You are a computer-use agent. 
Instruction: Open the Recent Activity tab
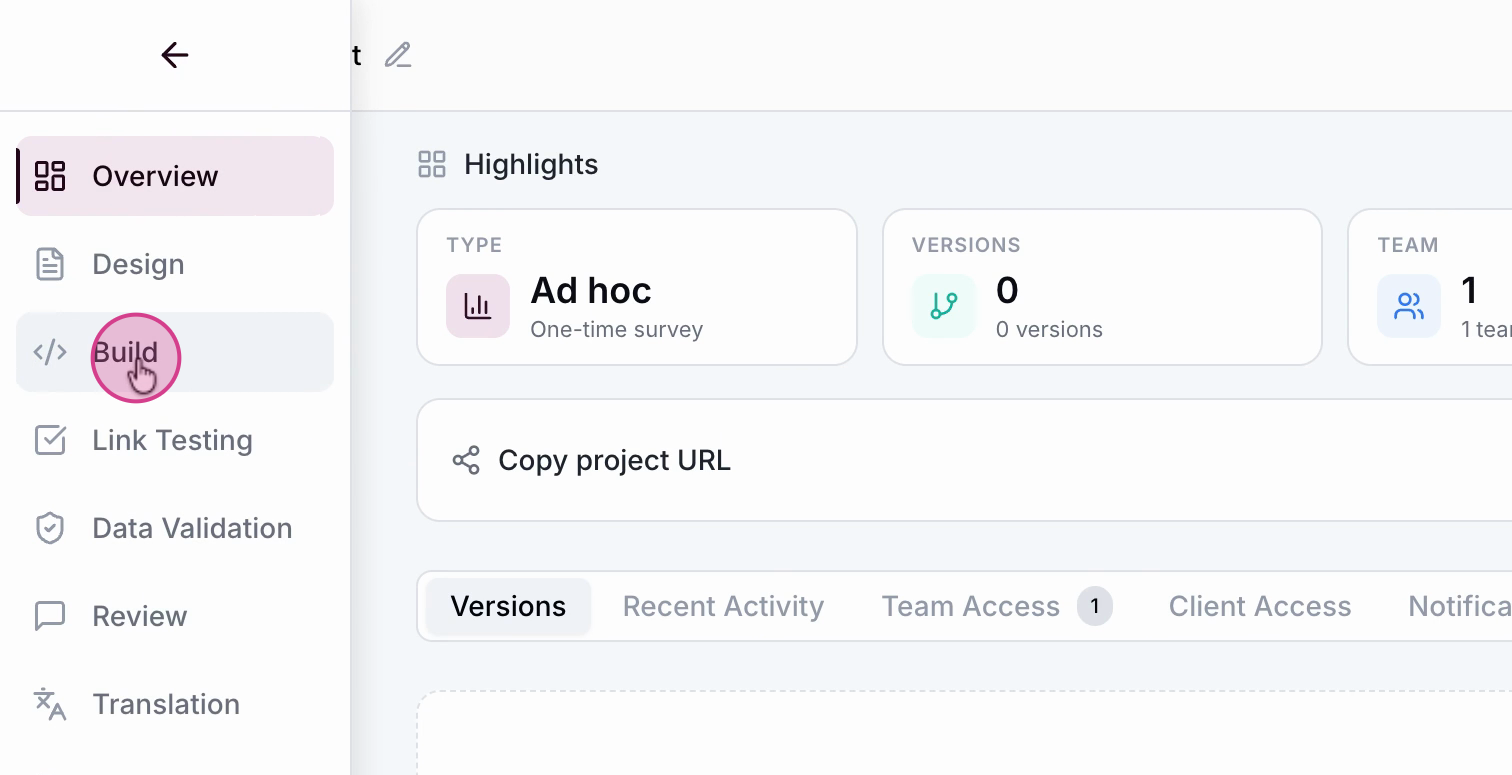(723, 606)
